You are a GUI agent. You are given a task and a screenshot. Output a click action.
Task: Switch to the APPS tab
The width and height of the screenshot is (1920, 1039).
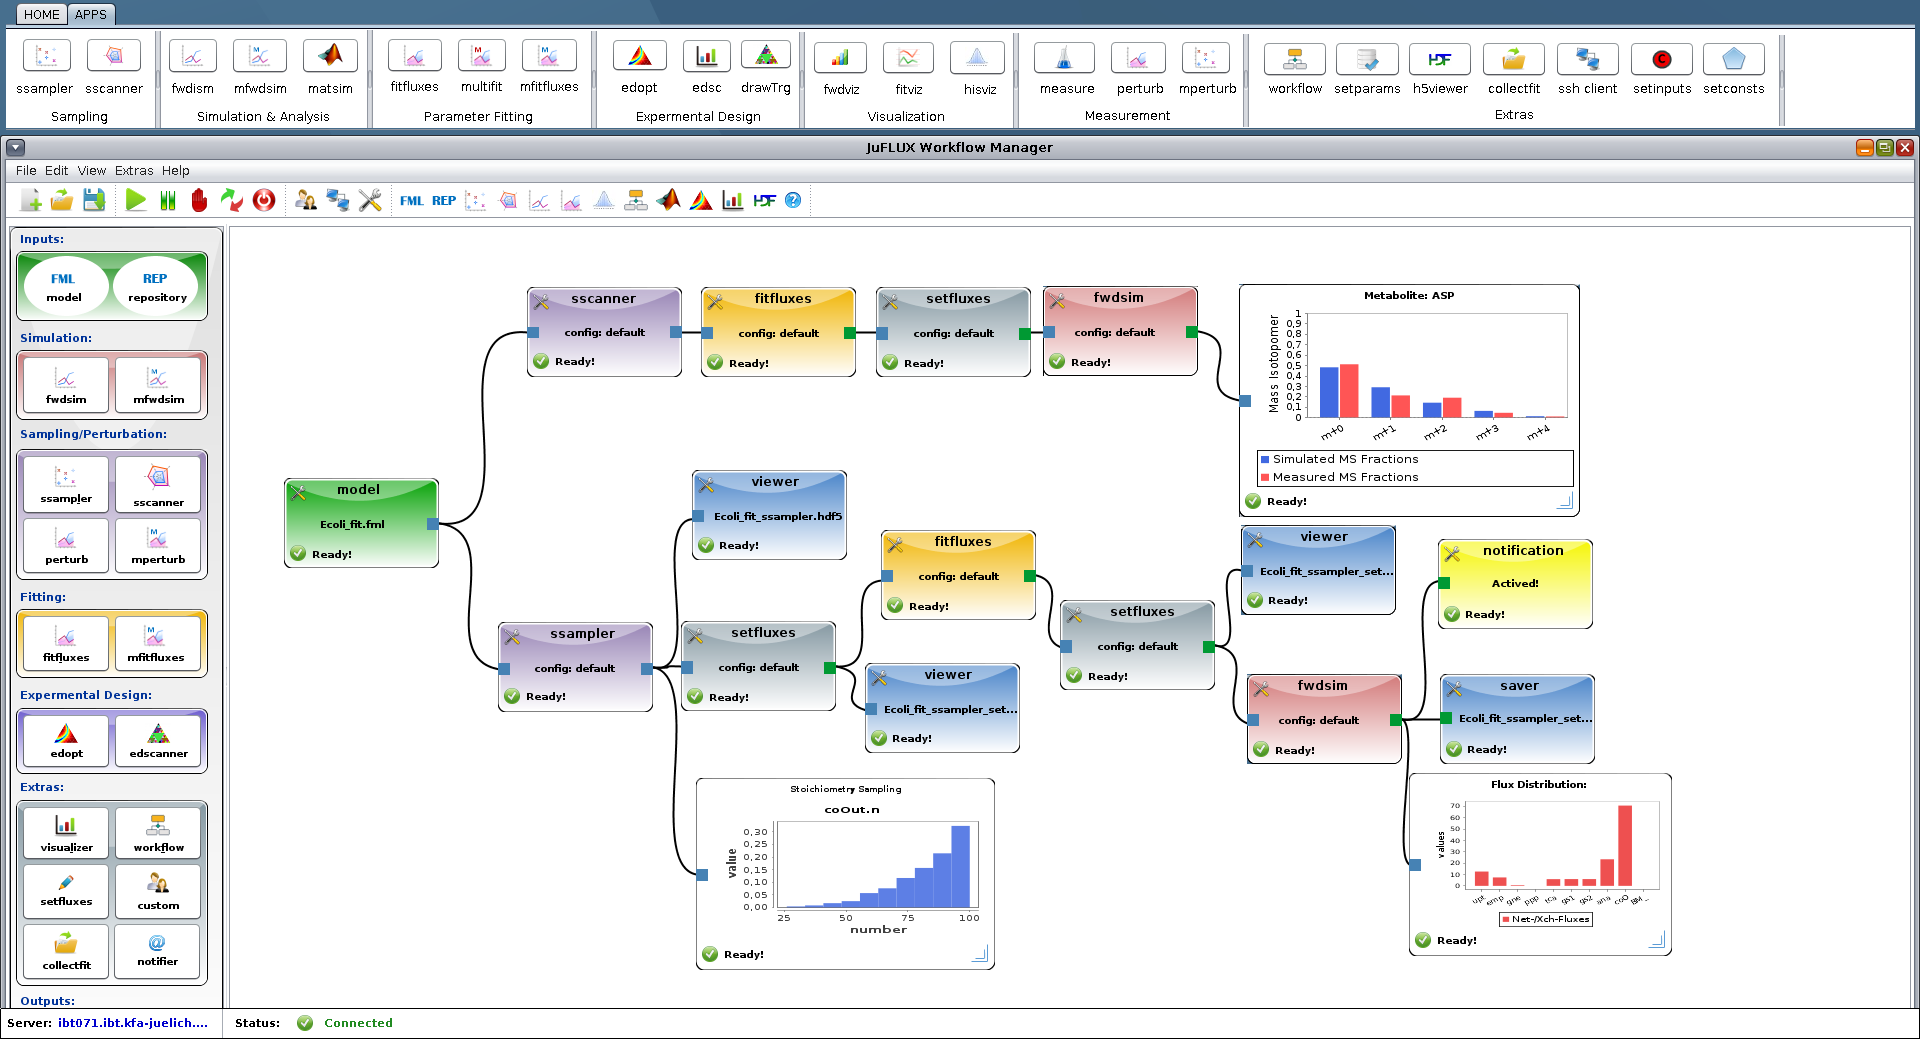pyautogui.click(x=90, y=14)
